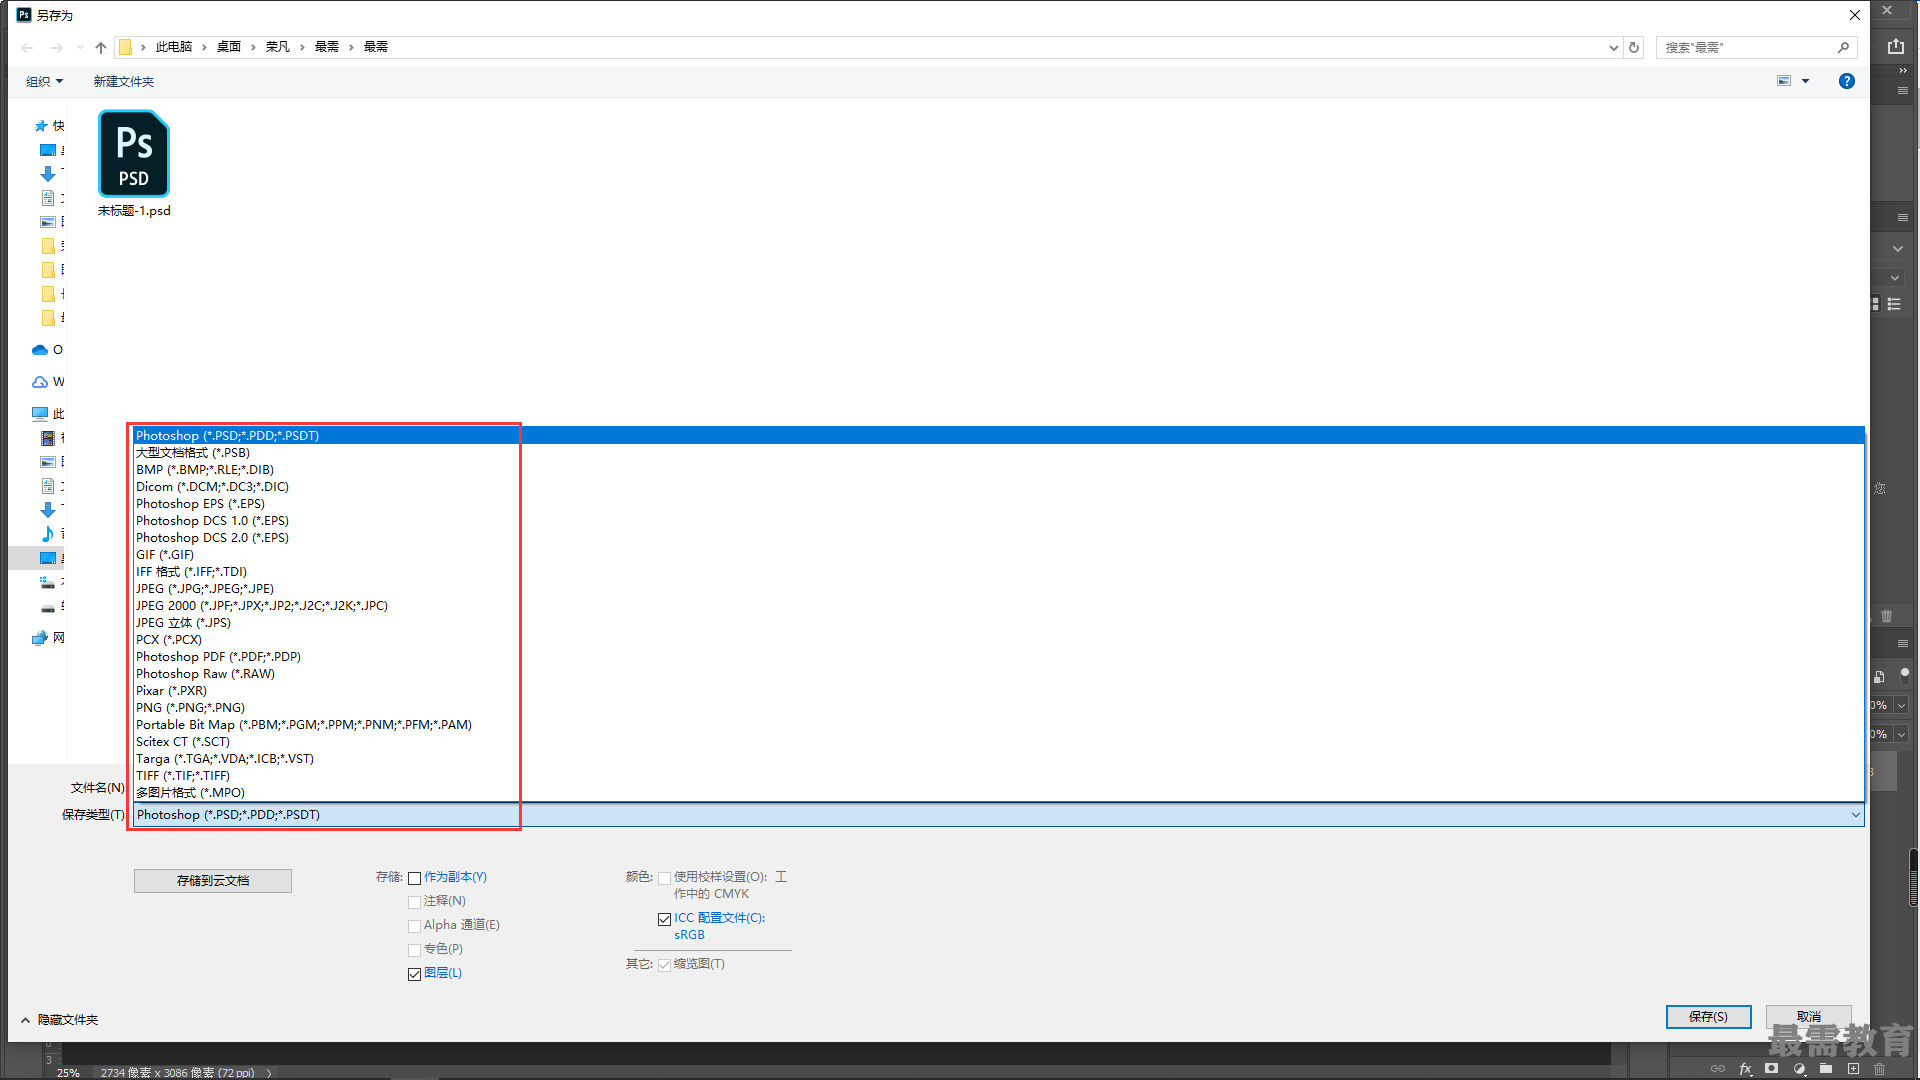
Task: Click 保存(S) button
Action: pyautogui.click(x=1708, y=1017)
